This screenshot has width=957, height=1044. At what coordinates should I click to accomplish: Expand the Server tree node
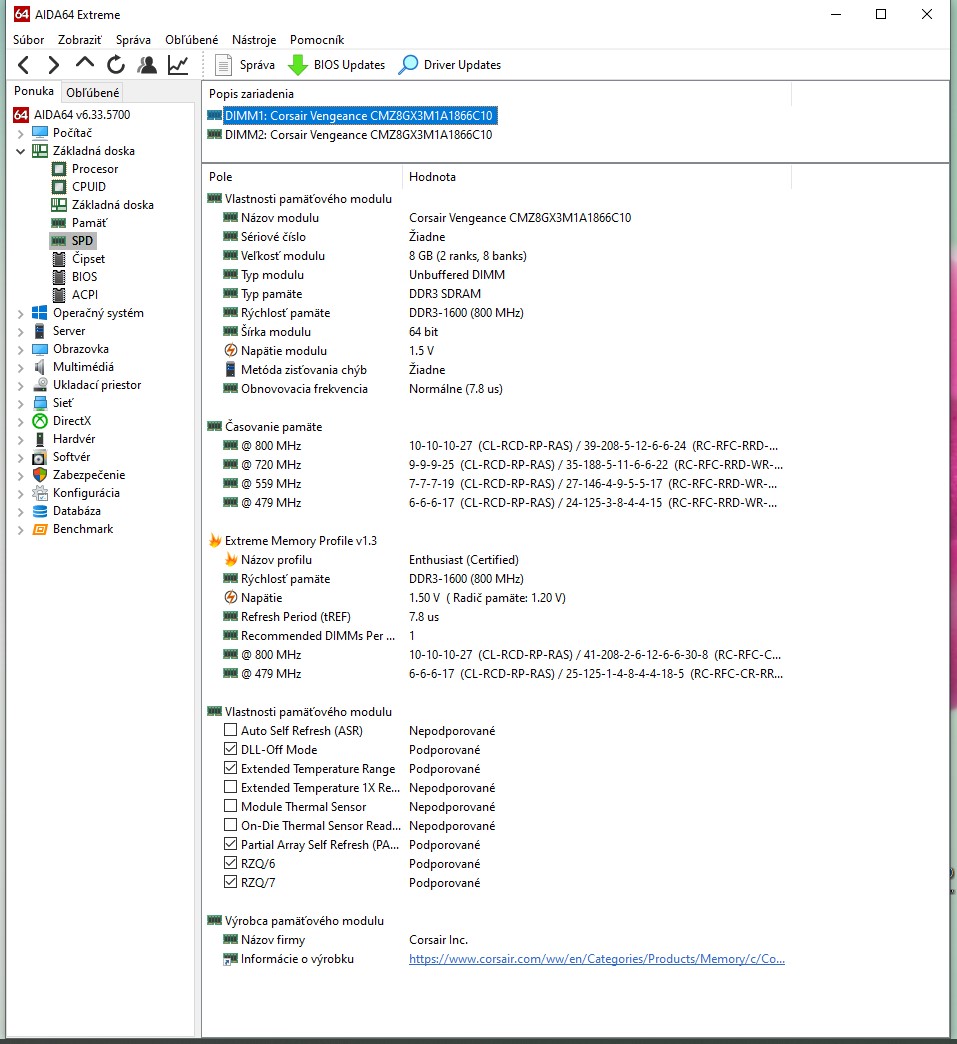[20, 331]
